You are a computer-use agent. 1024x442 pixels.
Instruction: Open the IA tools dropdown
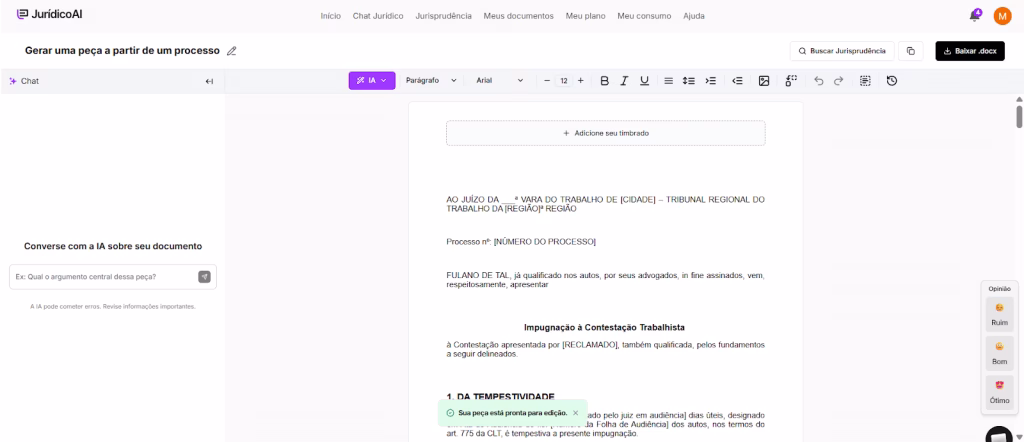click(x=372, y=81)
